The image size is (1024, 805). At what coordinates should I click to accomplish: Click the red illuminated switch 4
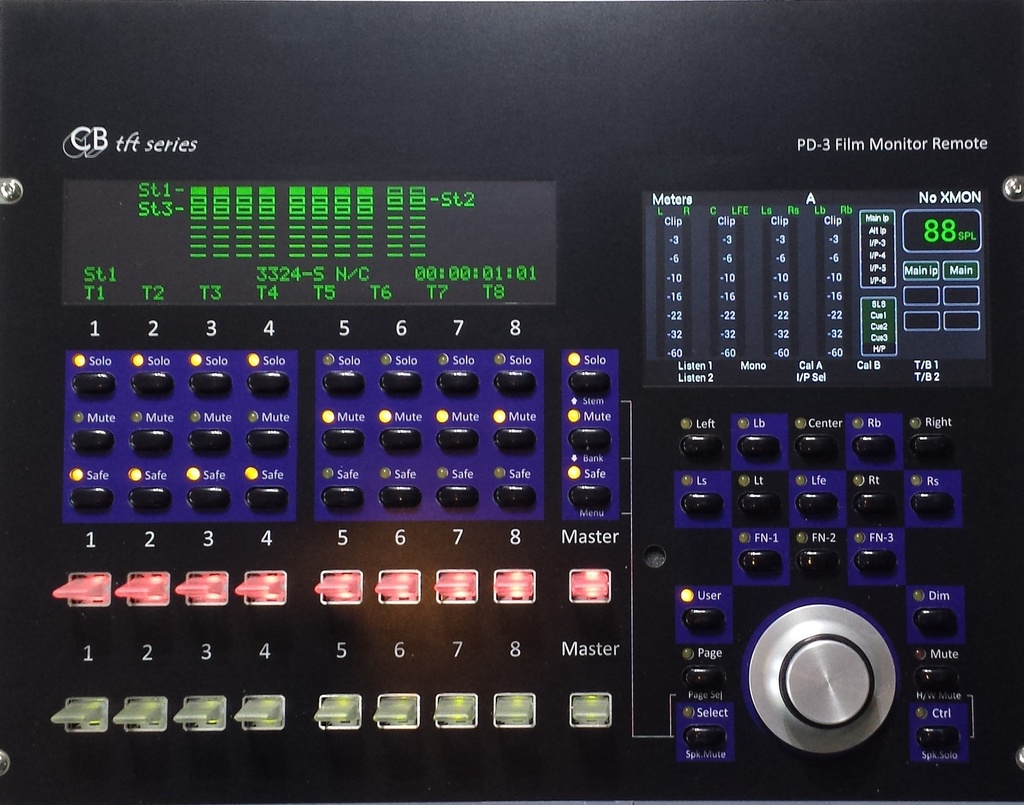[265, 587]
